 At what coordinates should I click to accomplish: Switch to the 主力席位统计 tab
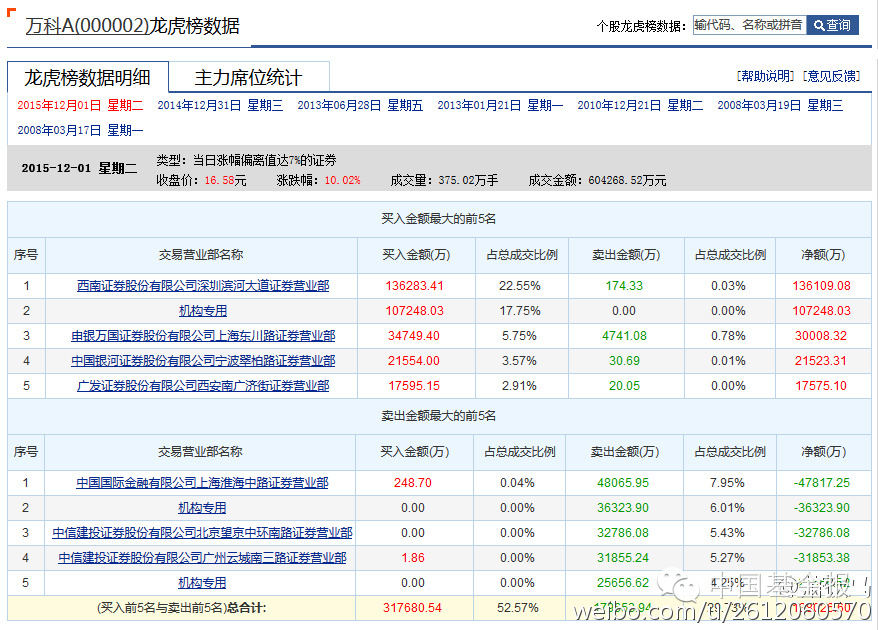(x=250, y=76)
